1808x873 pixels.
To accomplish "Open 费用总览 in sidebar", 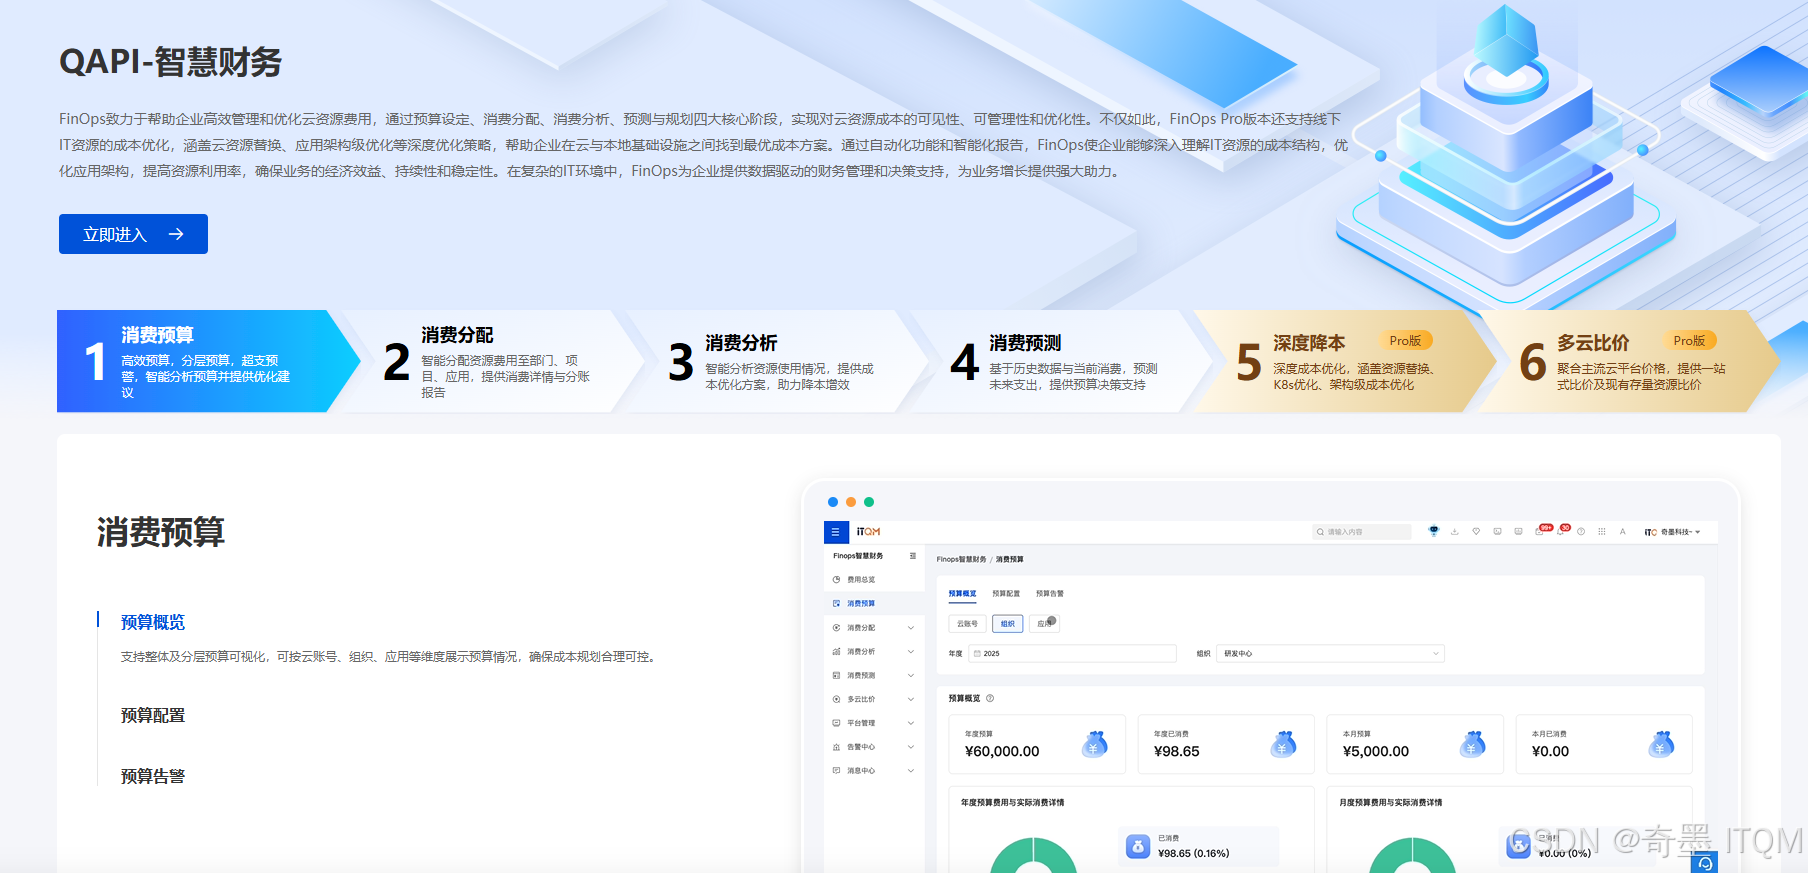I will tap(861, 580).
